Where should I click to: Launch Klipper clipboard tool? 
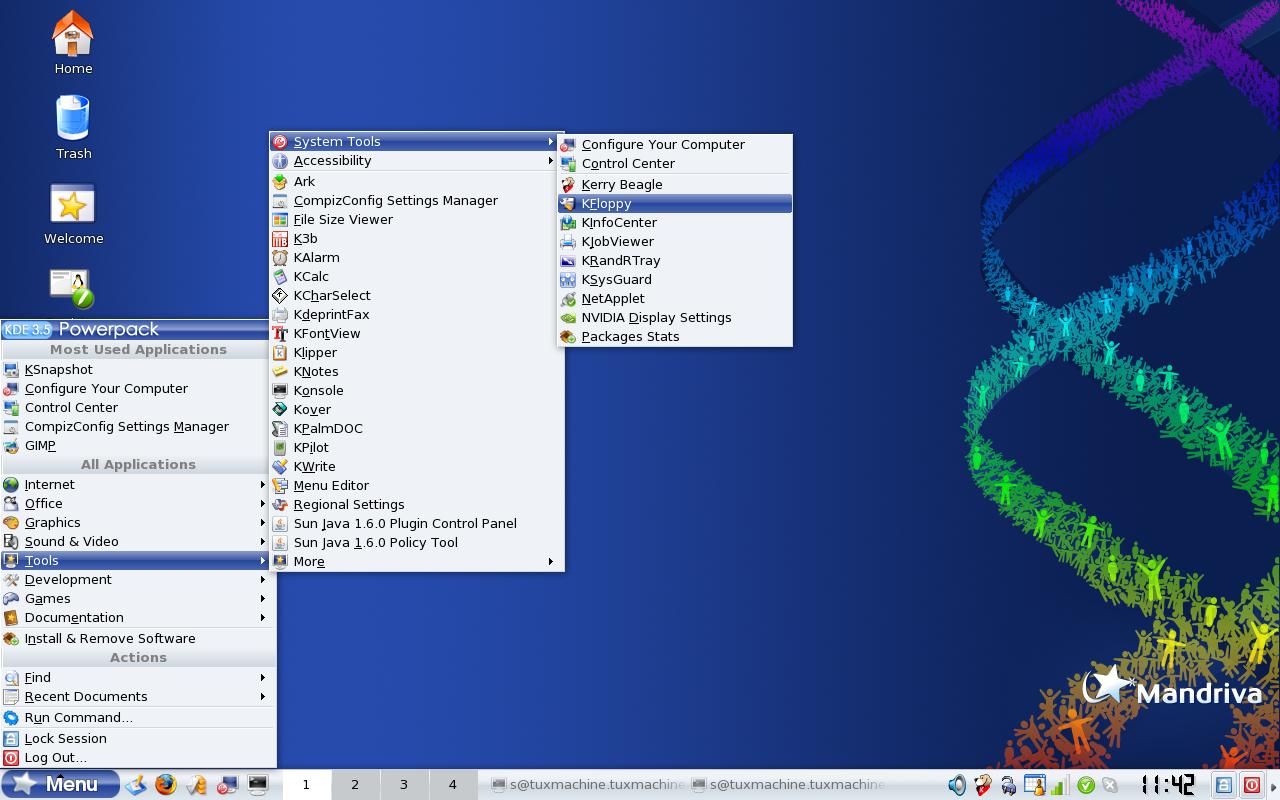click(417, 353)
